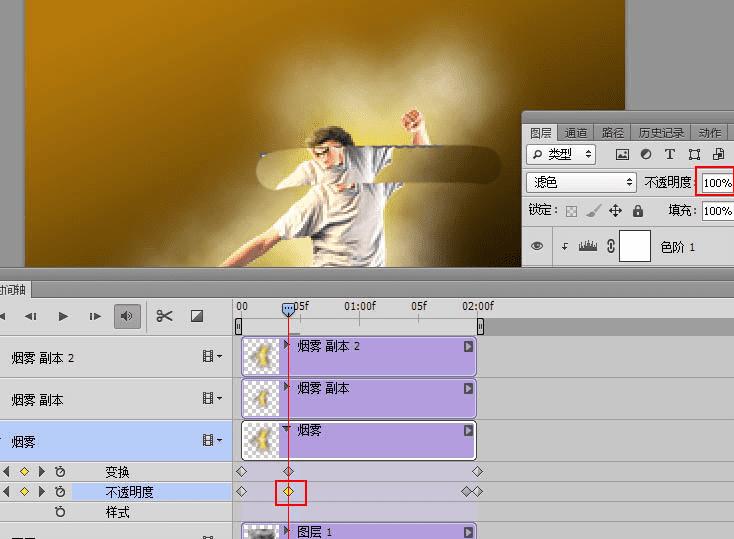
Task: Open 烟雾 副本 2 track filmstrip menu
Action: coord(212,356)
